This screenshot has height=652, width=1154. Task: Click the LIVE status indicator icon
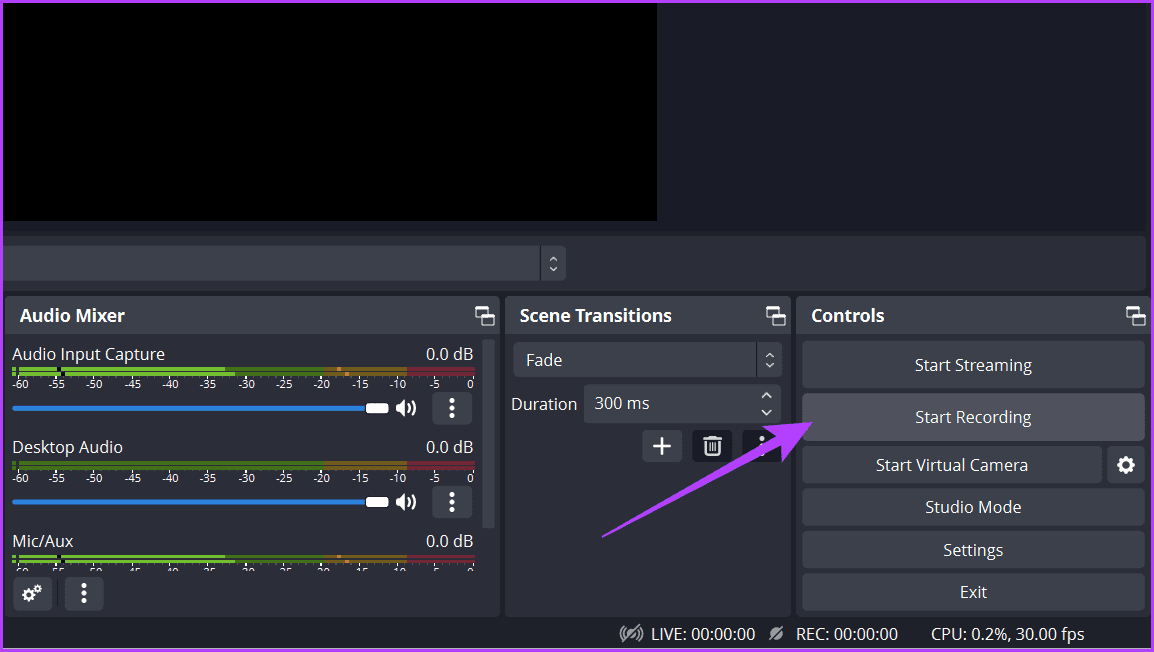pos(631,634)
